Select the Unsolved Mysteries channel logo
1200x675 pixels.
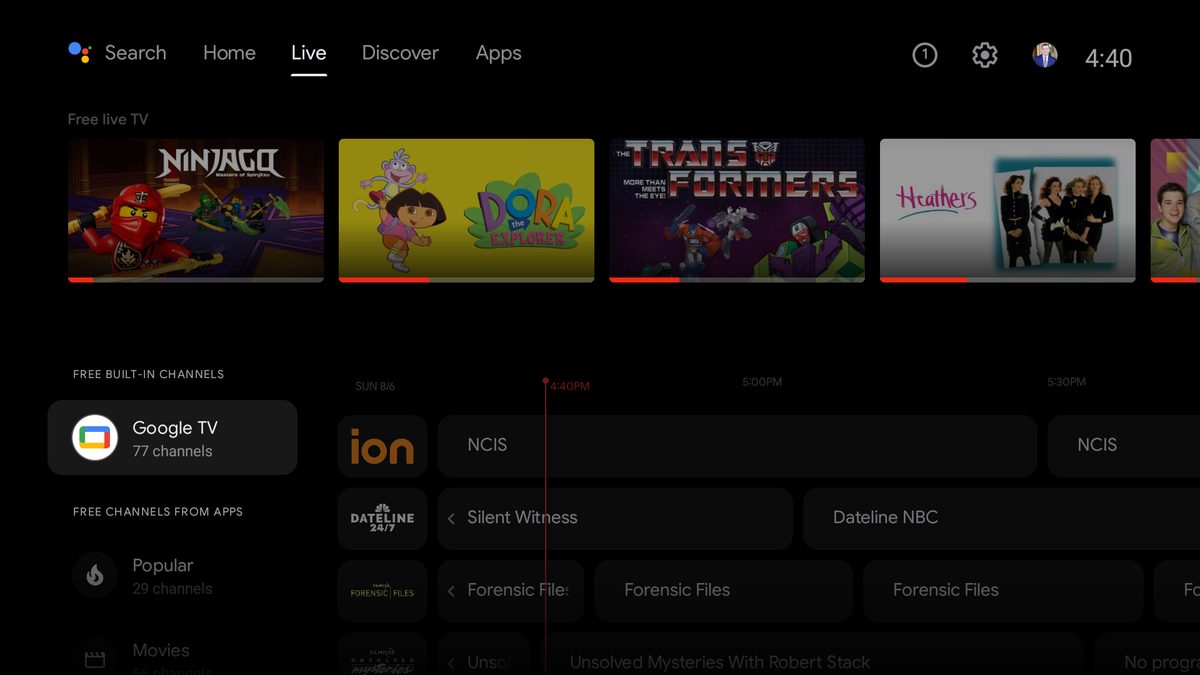(x=382, y=654)
